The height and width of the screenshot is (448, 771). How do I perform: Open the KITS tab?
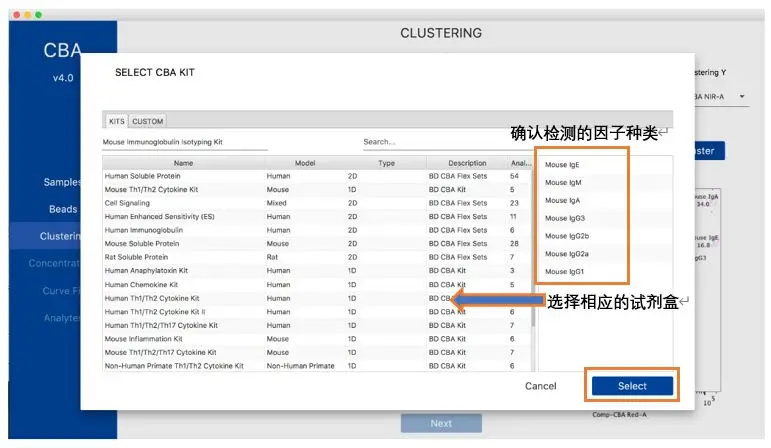point(117,121)
